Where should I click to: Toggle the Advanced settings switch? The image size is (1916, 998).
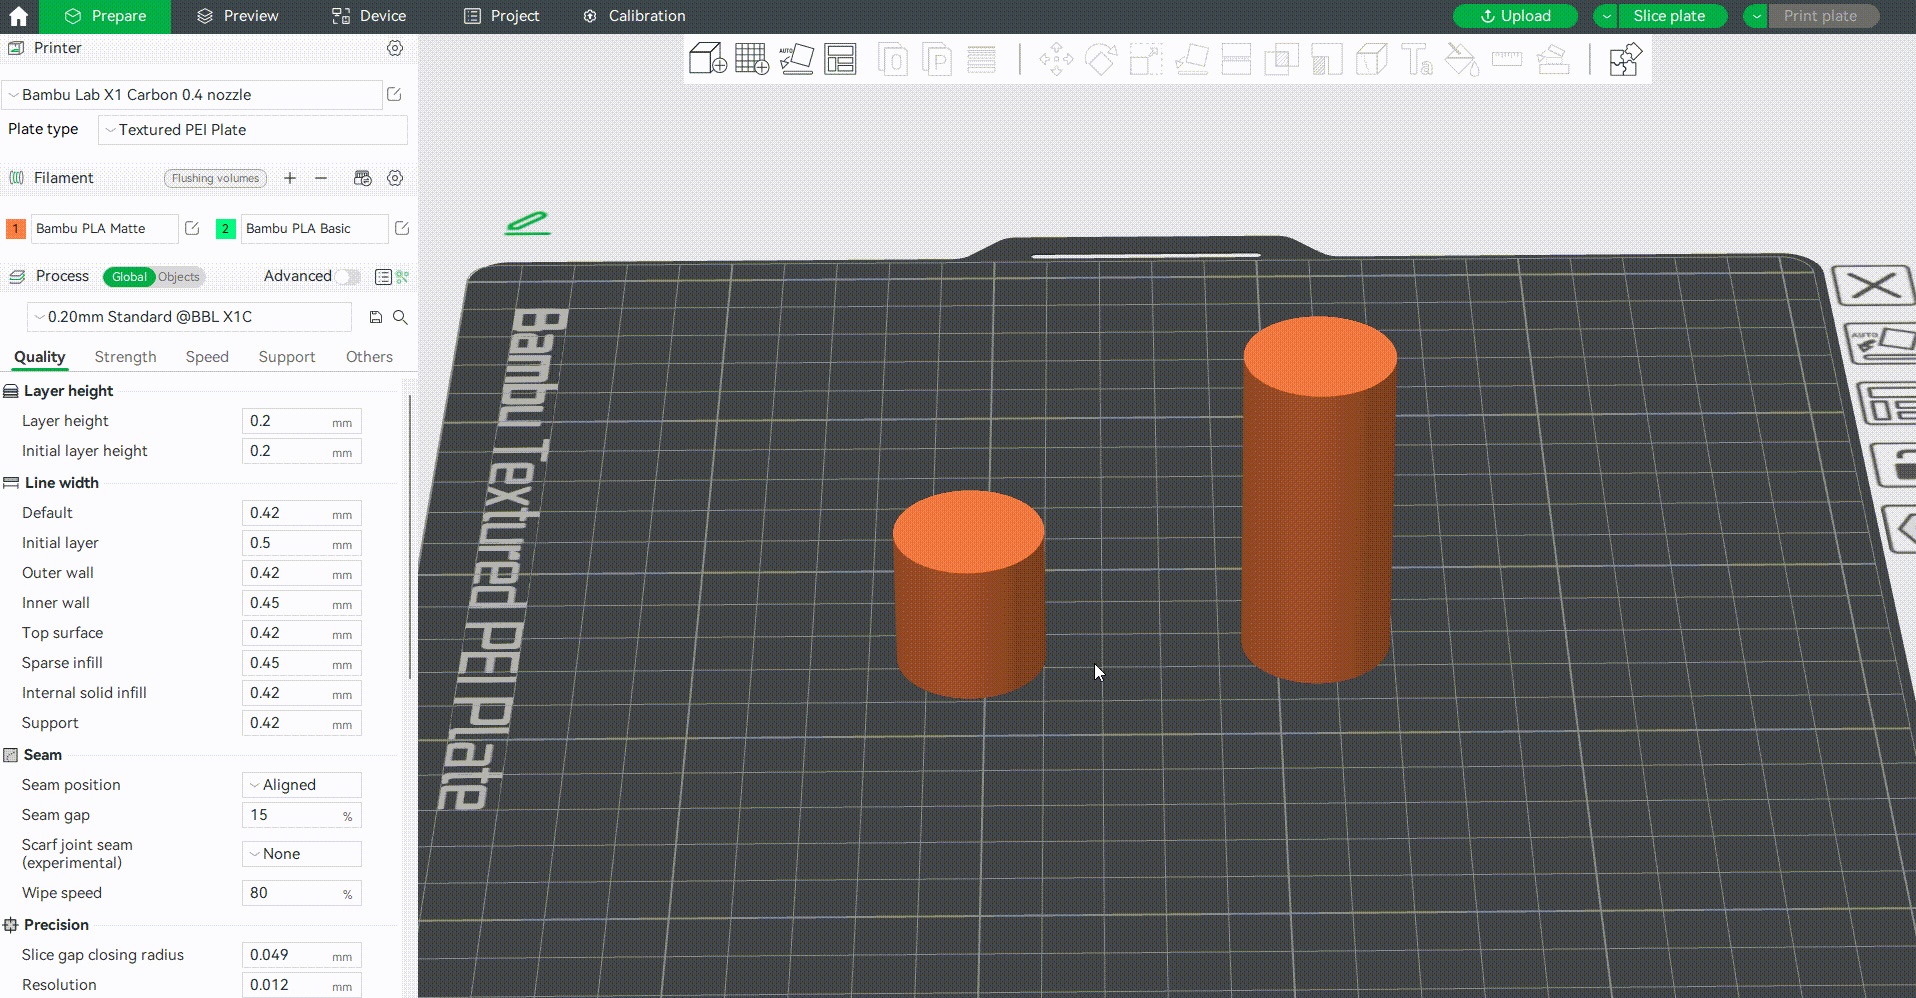348,277
